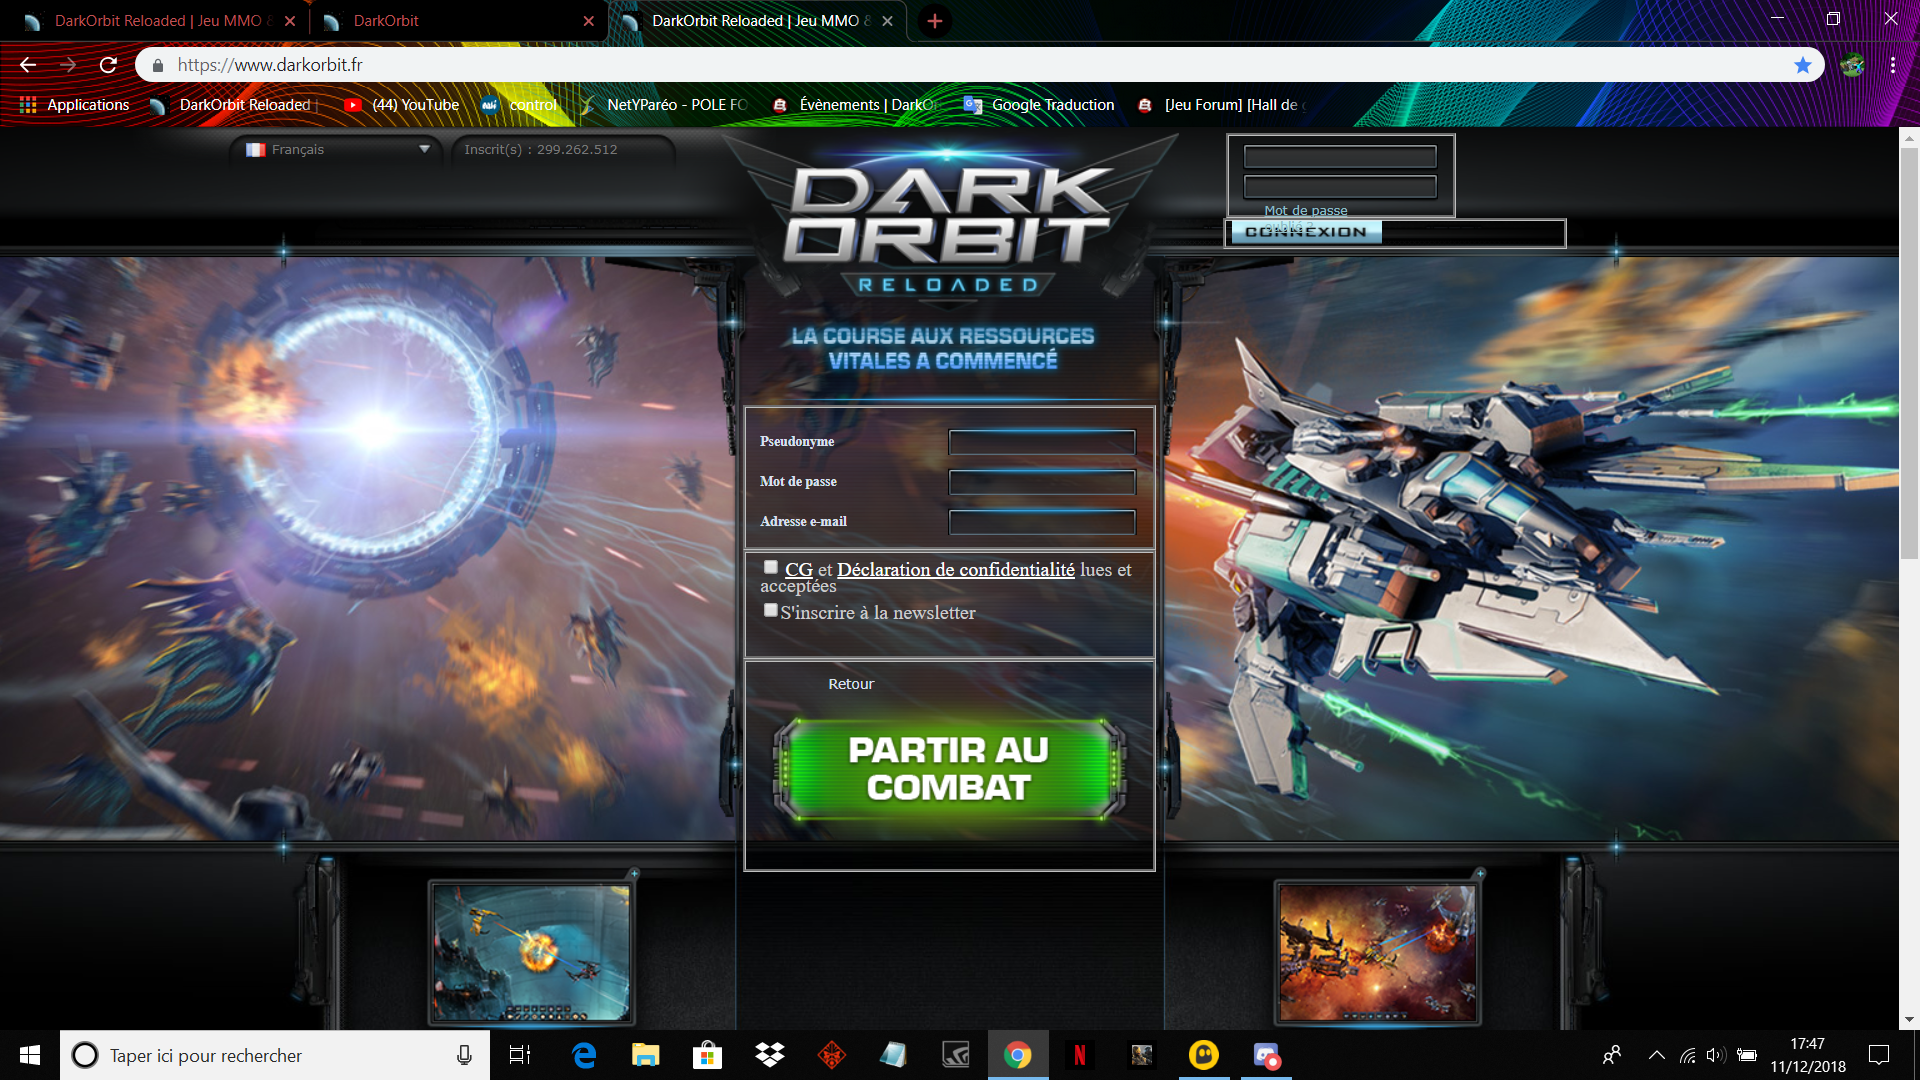Focus the login password field at top
Viewport: 1920px width, 1080px height.
point(1340,187)
